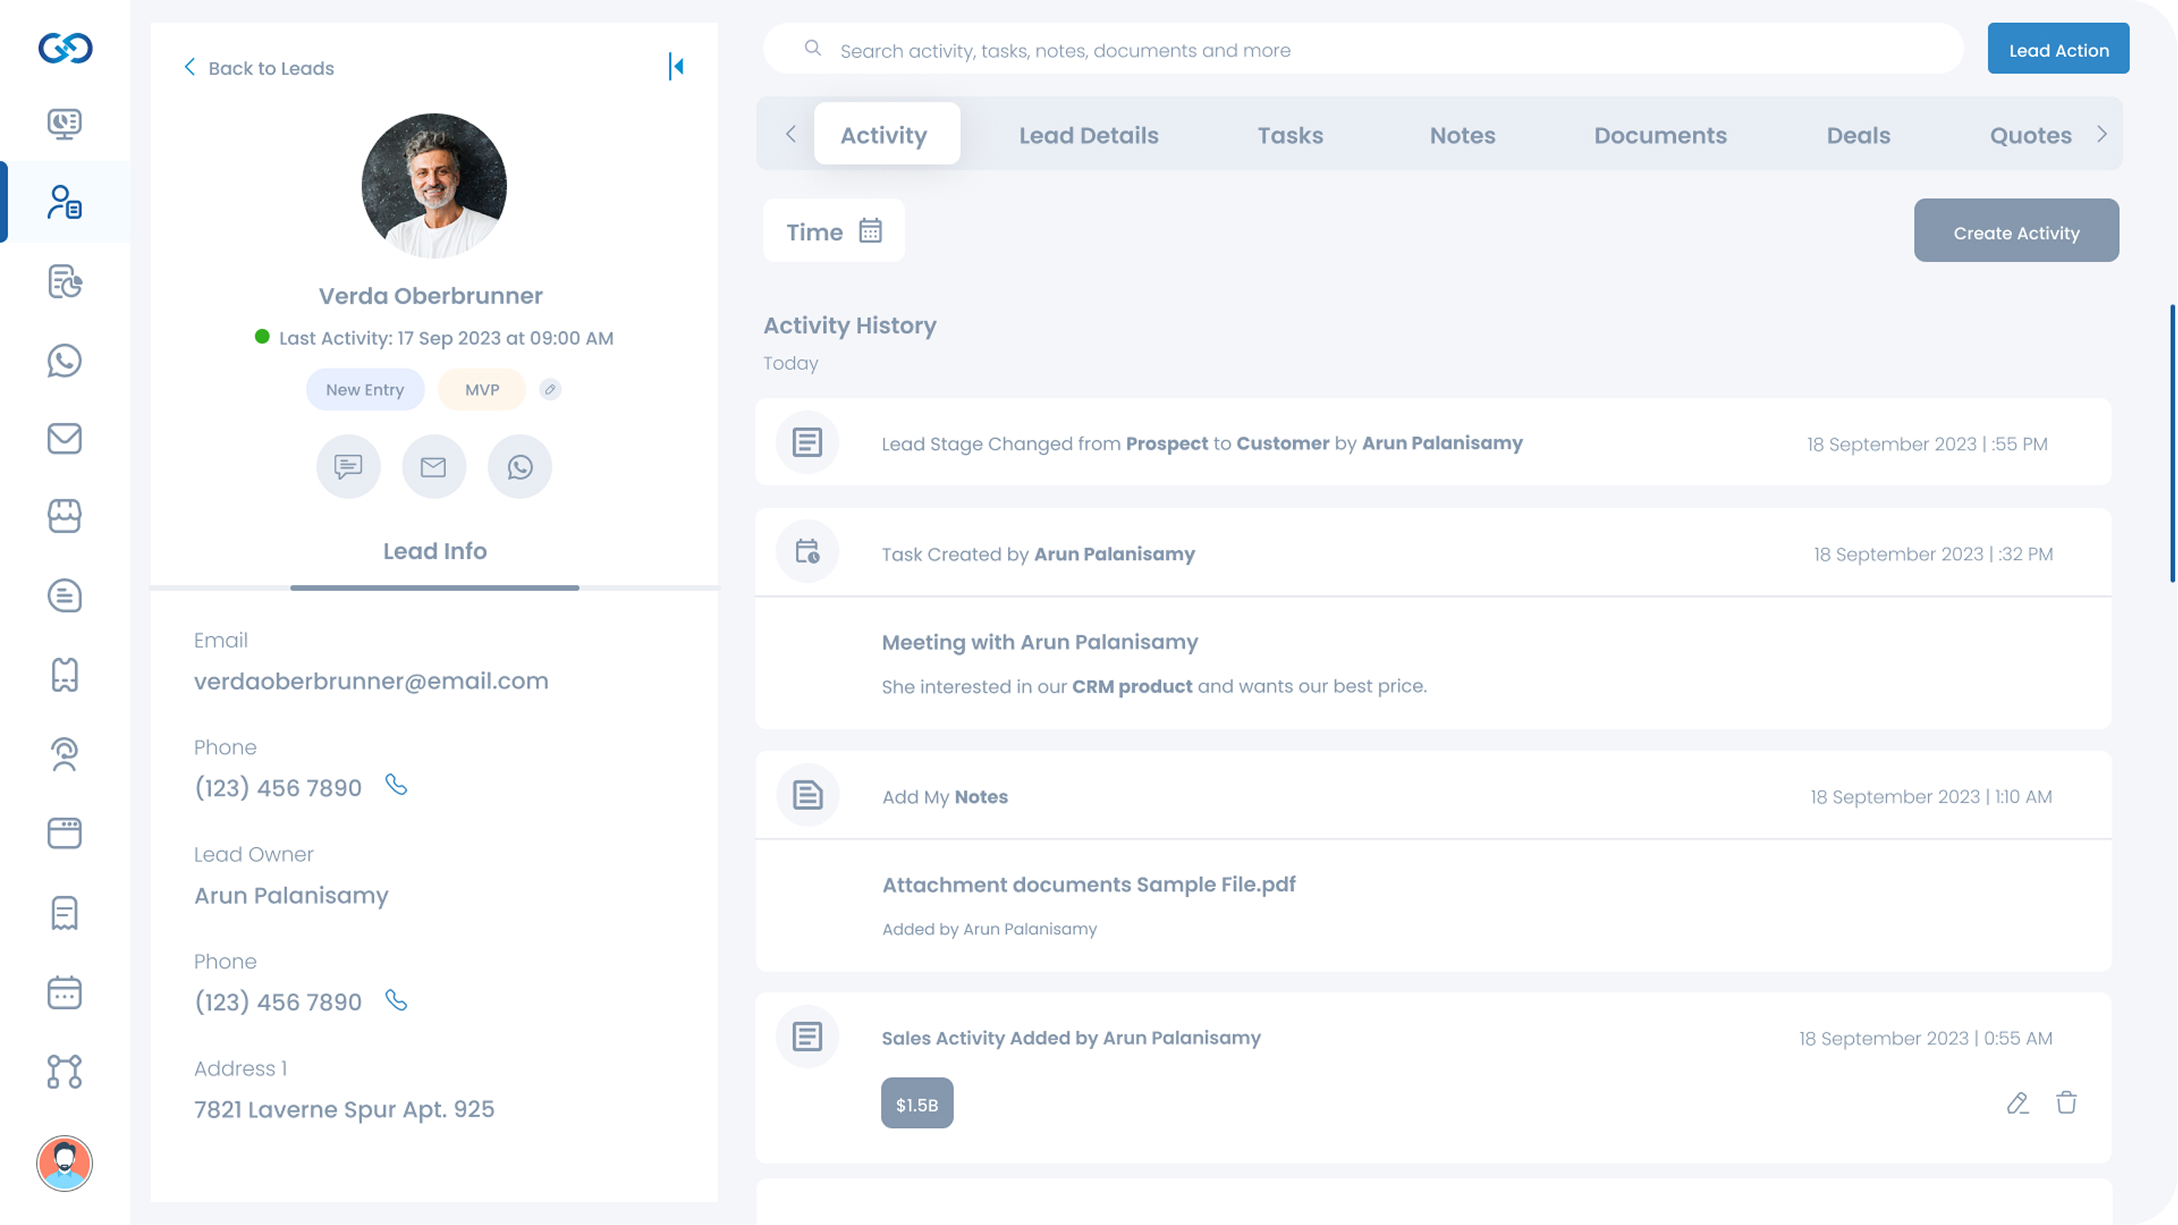Go back via Back to Leads link

[258, 67]
